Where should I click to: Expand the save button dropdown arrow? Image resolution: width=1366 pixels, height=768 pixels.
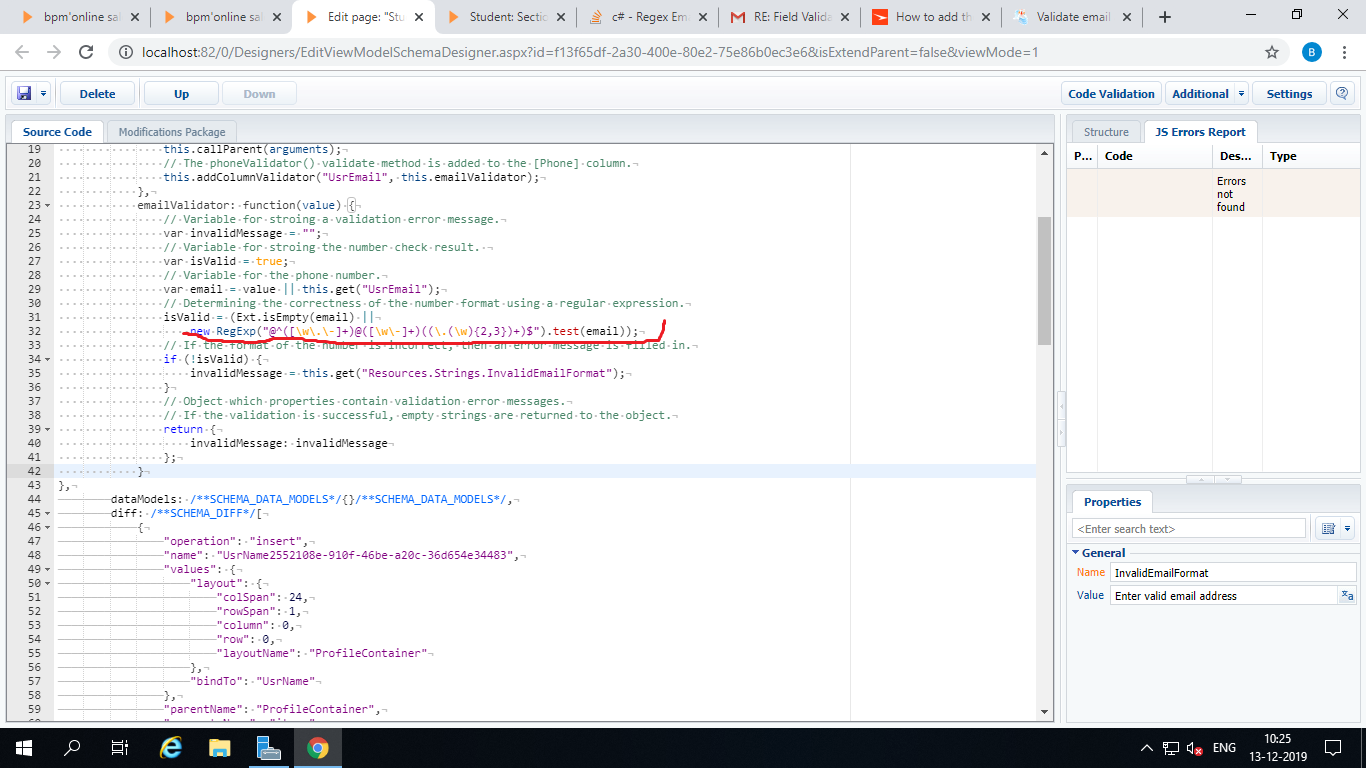coord(44,93)
